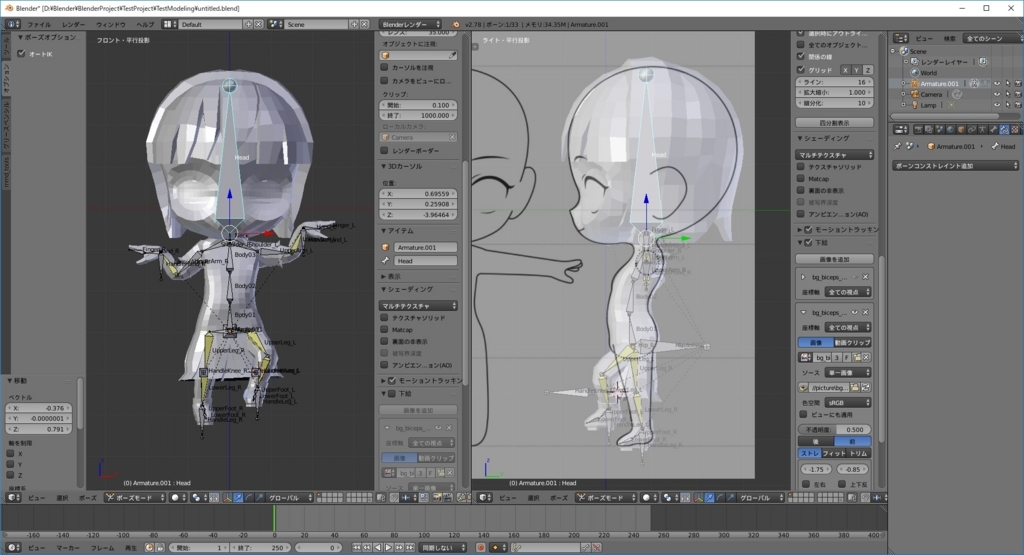Click bone properties tab icon
Screen dimensions: 1024x555
[x=993, y=129]
